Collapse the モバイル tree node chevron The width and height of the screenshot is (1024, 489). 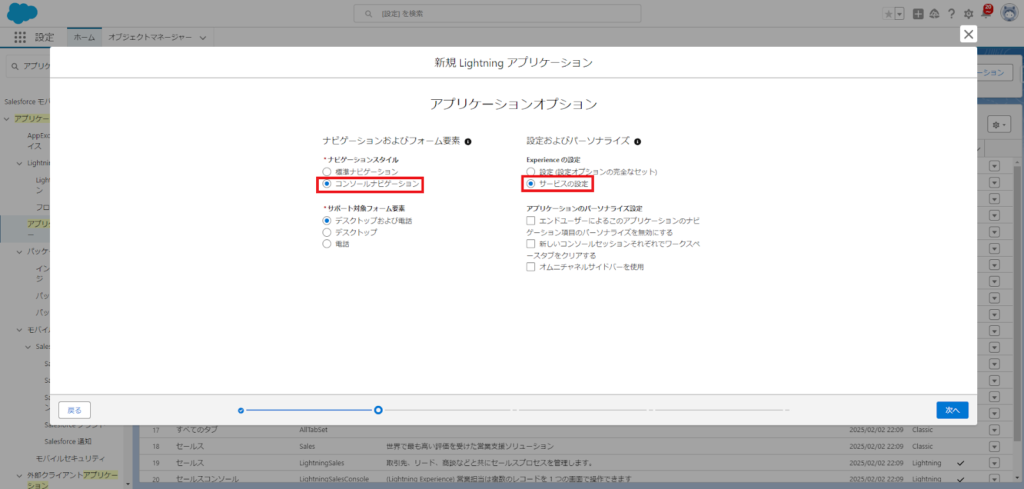point(19,330)
